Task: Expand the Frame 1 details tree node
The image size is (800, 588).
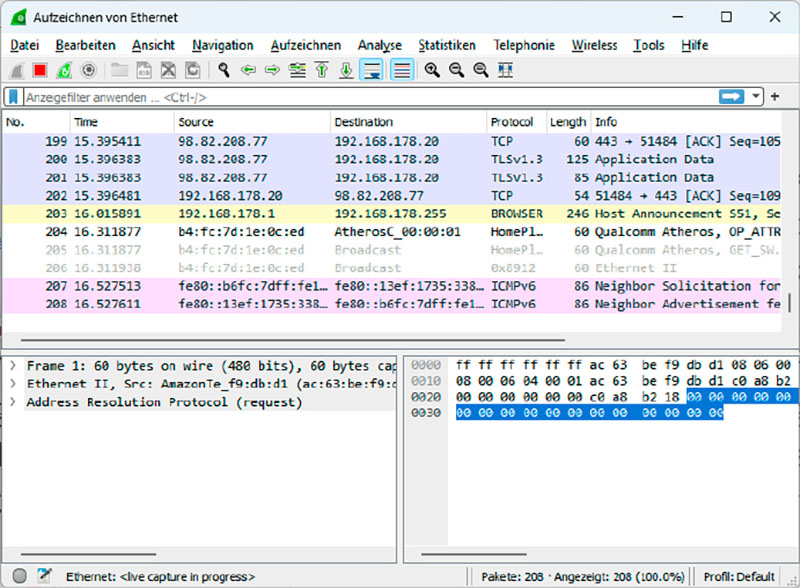Action: (x=13, y=366)
